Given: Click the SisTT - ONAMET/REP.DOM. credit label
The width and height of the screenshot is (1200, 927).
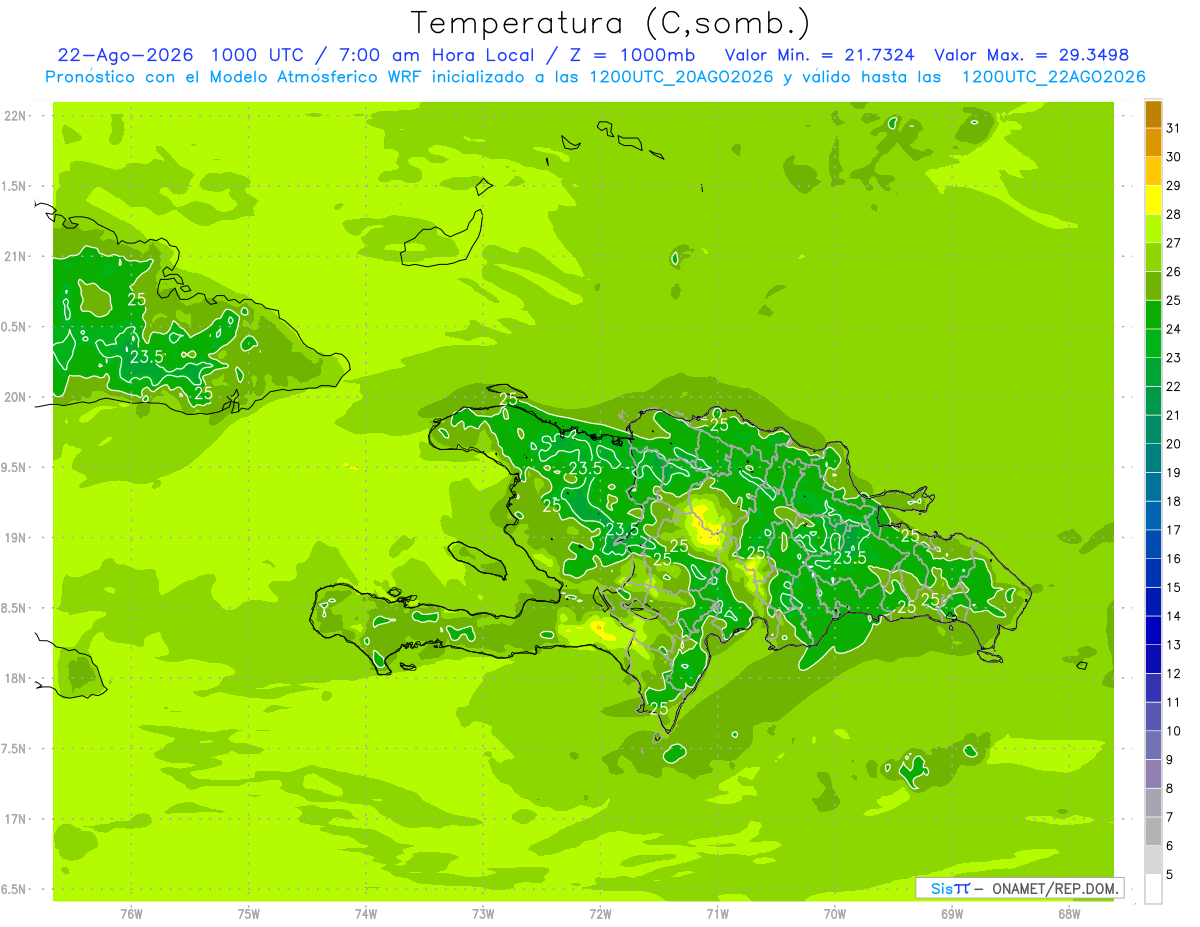Looking at the screenshot, I should point(1020,888).
